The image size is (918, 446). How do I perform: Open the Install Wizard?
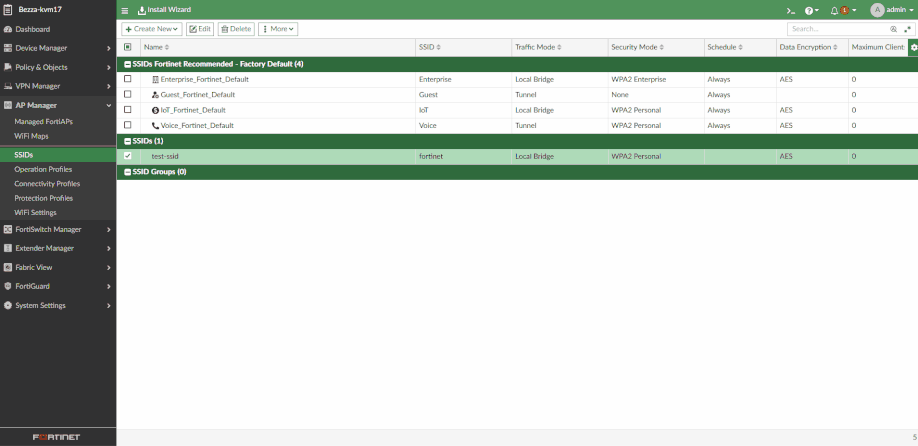(x=165, y=10)
